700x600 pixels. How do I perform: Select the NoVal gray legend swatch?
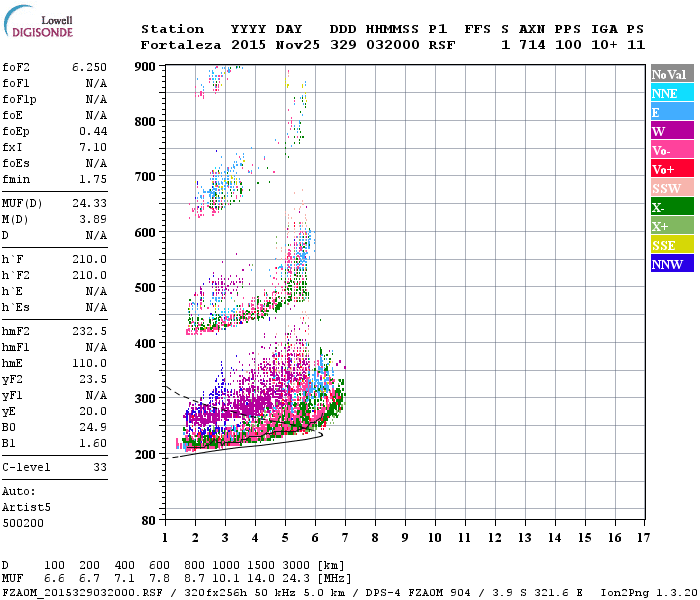tap(671, 74)
